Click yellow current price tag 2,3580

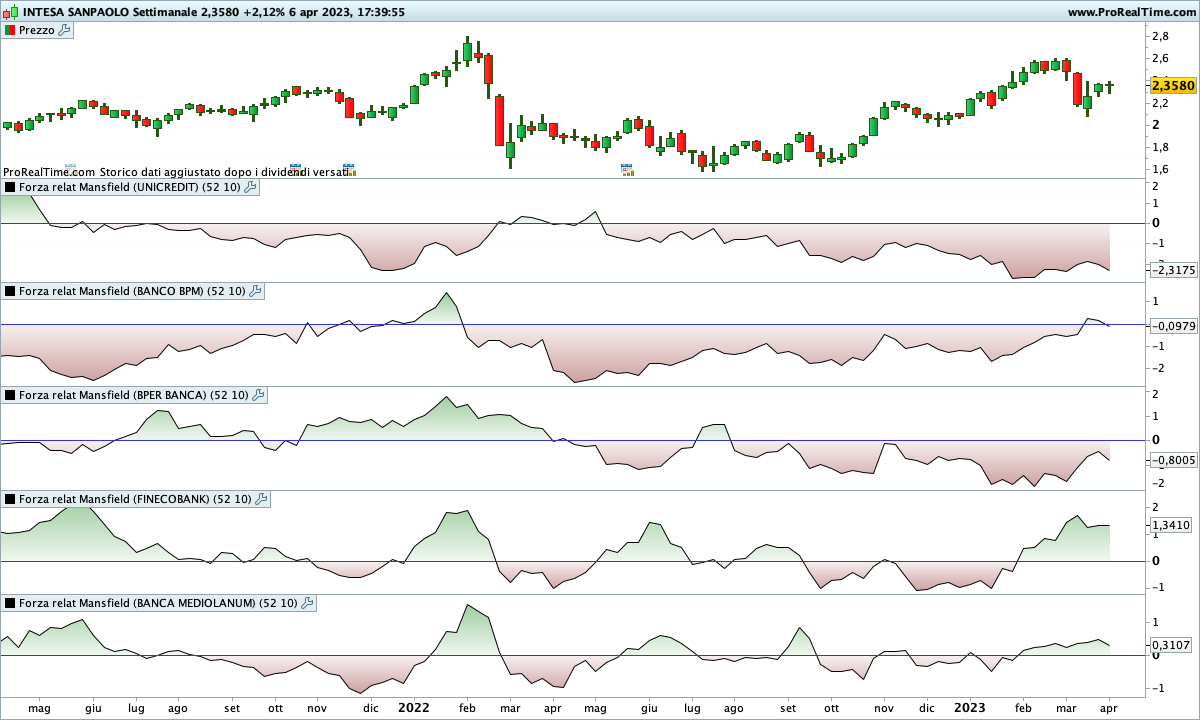coord(1173,86)
